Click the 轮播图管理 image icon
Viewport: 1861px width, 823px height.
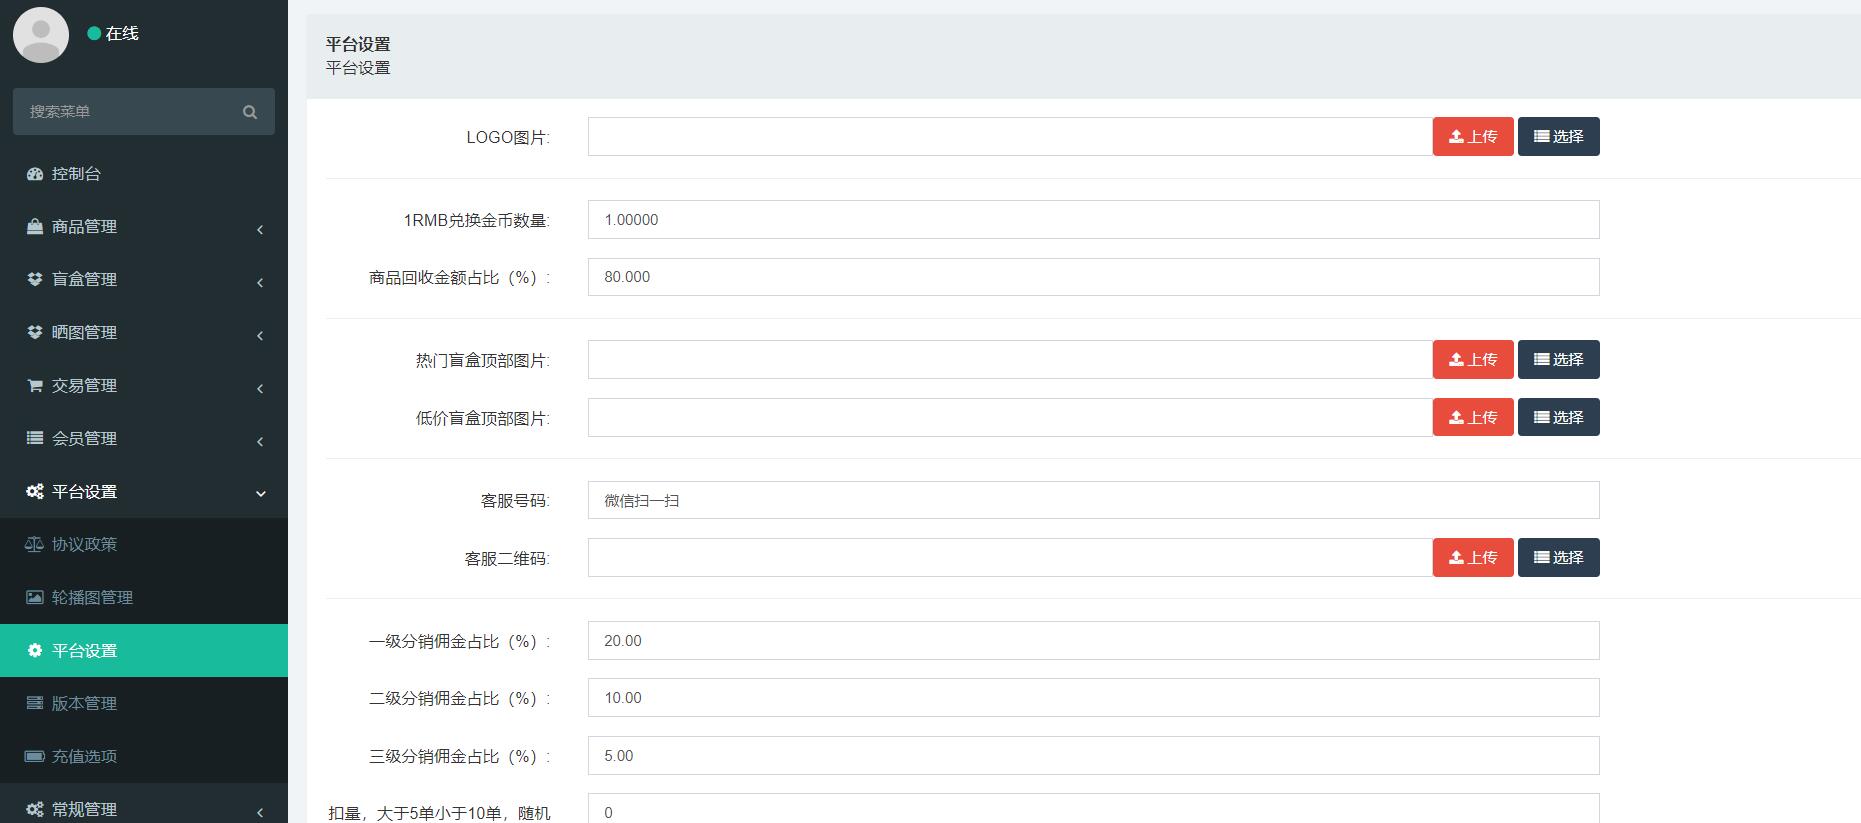coord(35,598)
